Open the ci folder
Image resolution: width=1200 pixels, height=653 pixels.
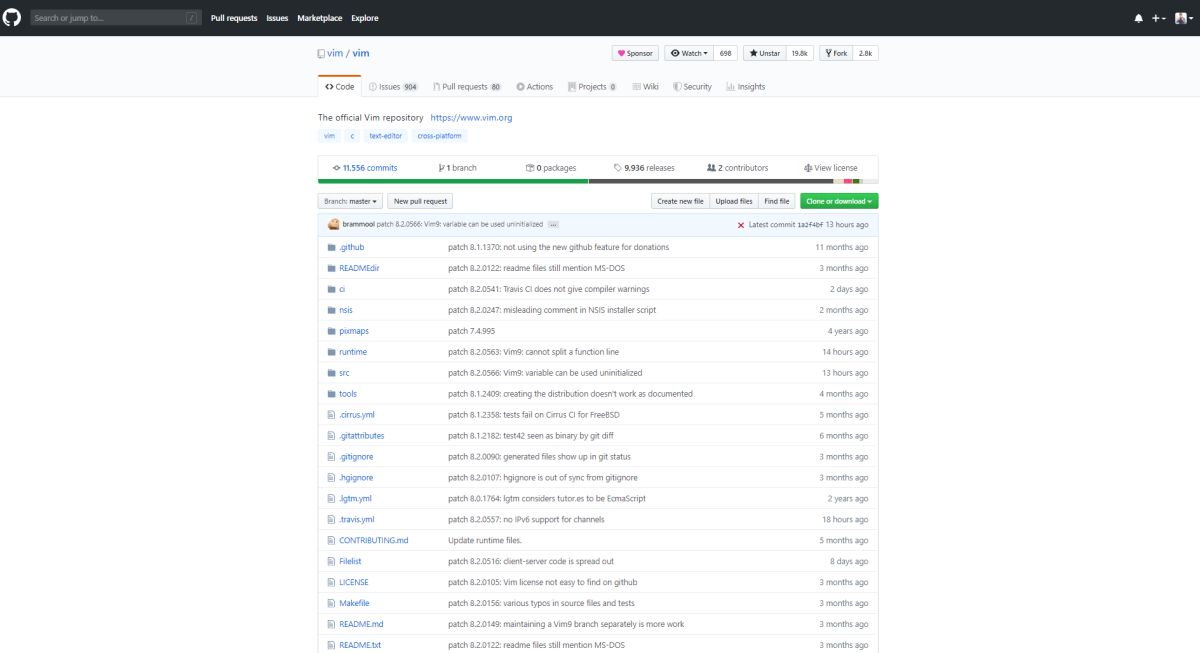coord(342,289)
